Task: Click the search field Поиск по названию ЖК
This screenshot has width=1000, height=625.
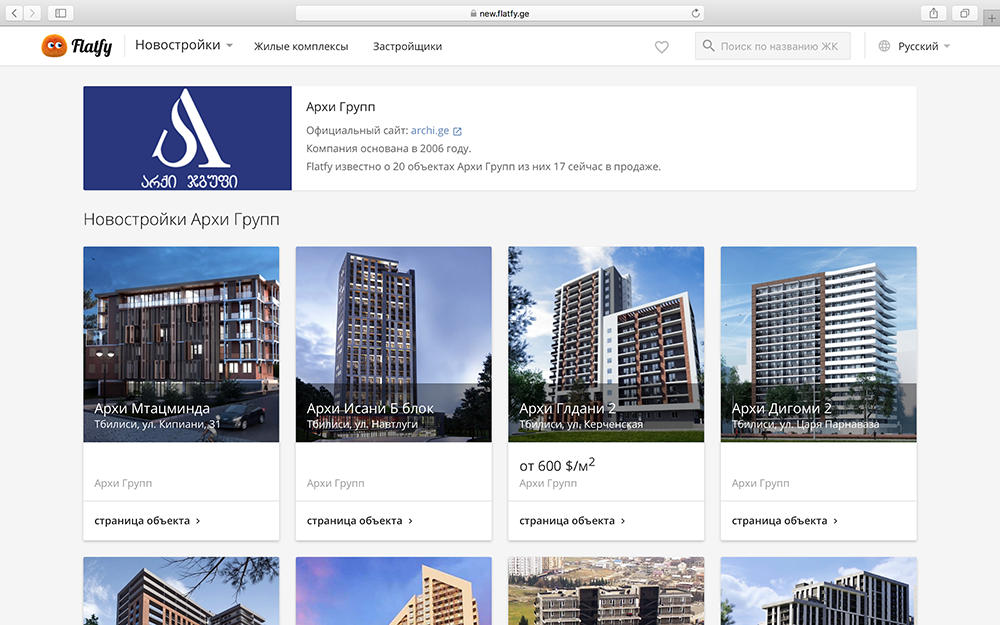Action: (772, 46)
